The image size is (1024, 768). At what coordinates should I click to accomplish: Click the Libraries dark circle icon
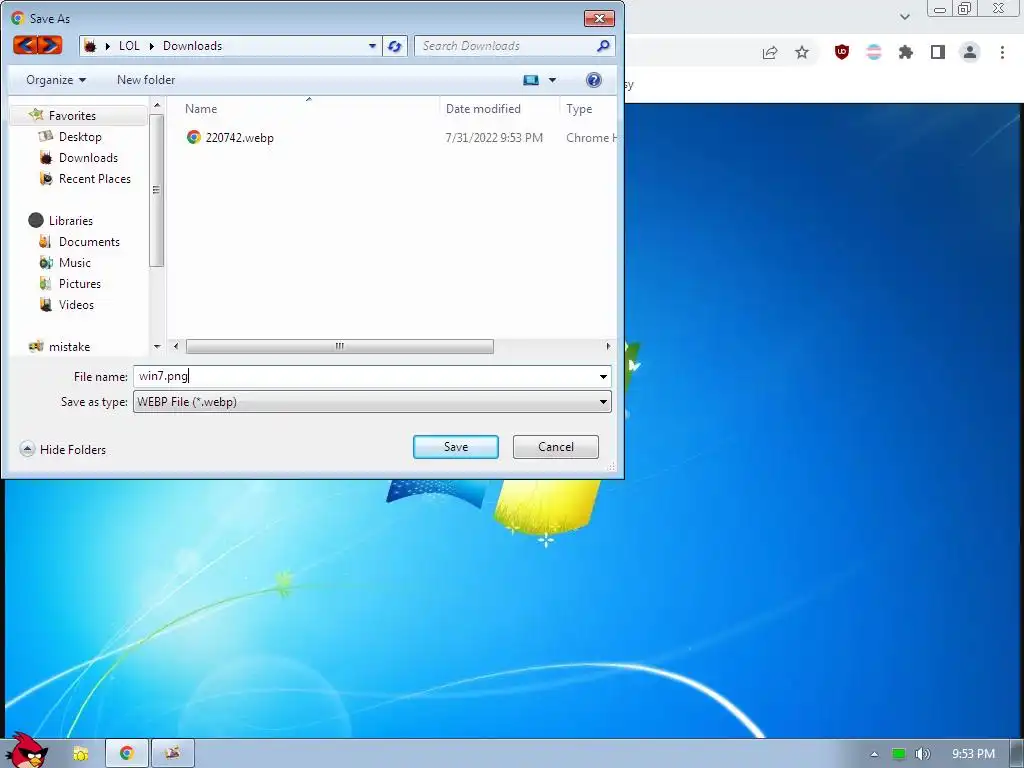pos(36,221)
